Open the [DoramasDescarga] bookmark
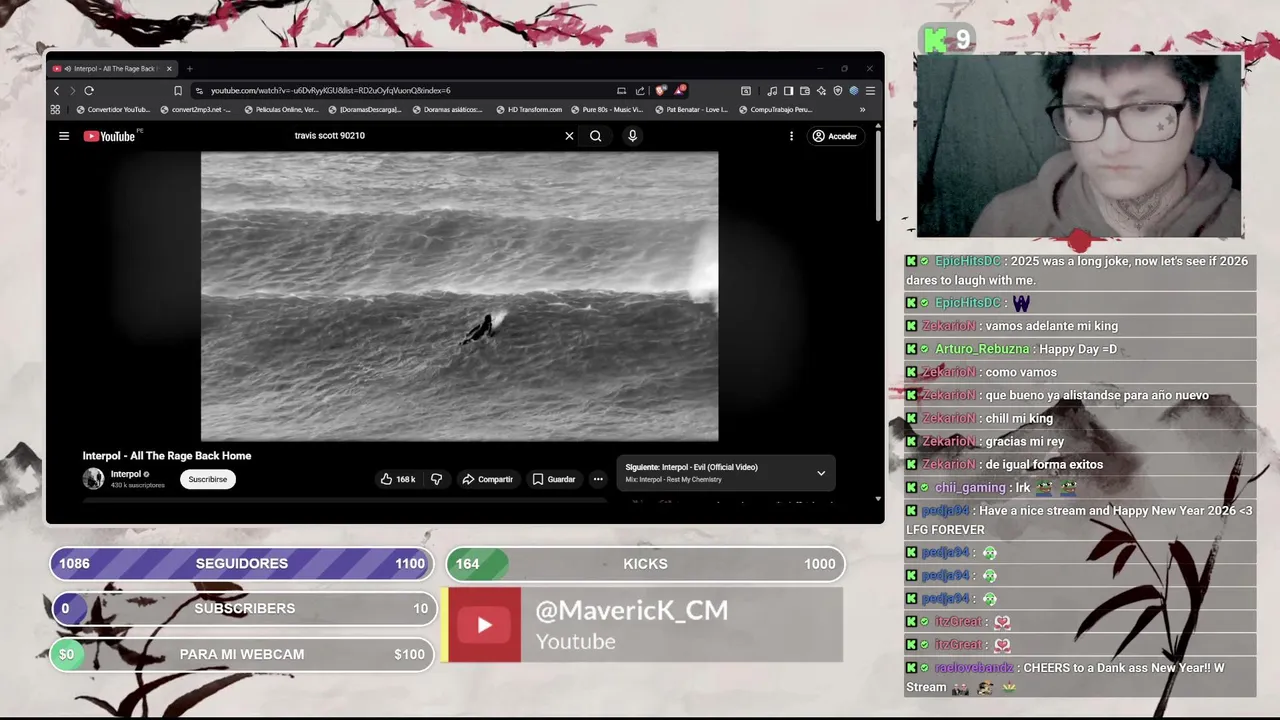The width and height of the screenshot is (1280, 720). point(366,110)
